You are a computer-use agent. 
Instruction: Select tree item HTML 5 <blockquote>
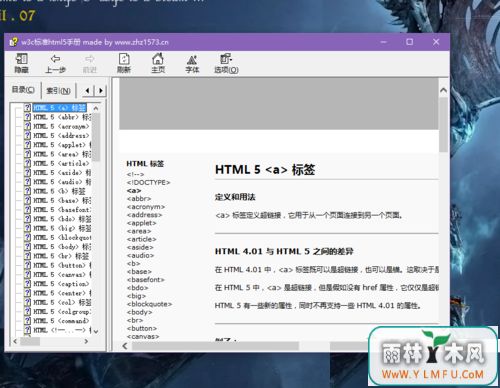click(62, 238)
